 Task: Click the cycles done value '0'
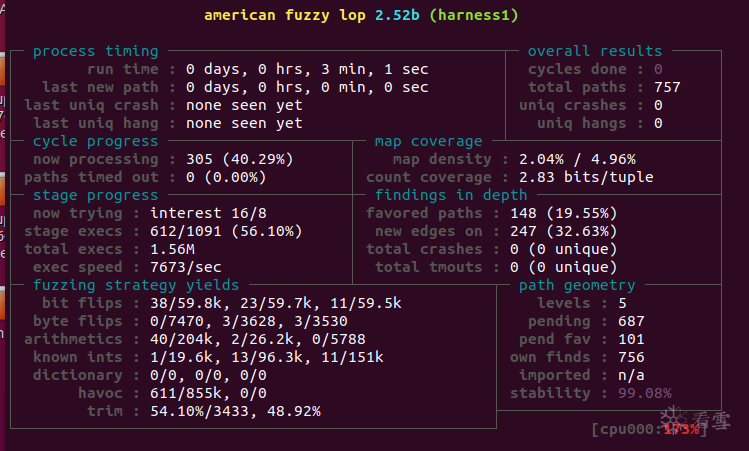click(x=658, y=69)
